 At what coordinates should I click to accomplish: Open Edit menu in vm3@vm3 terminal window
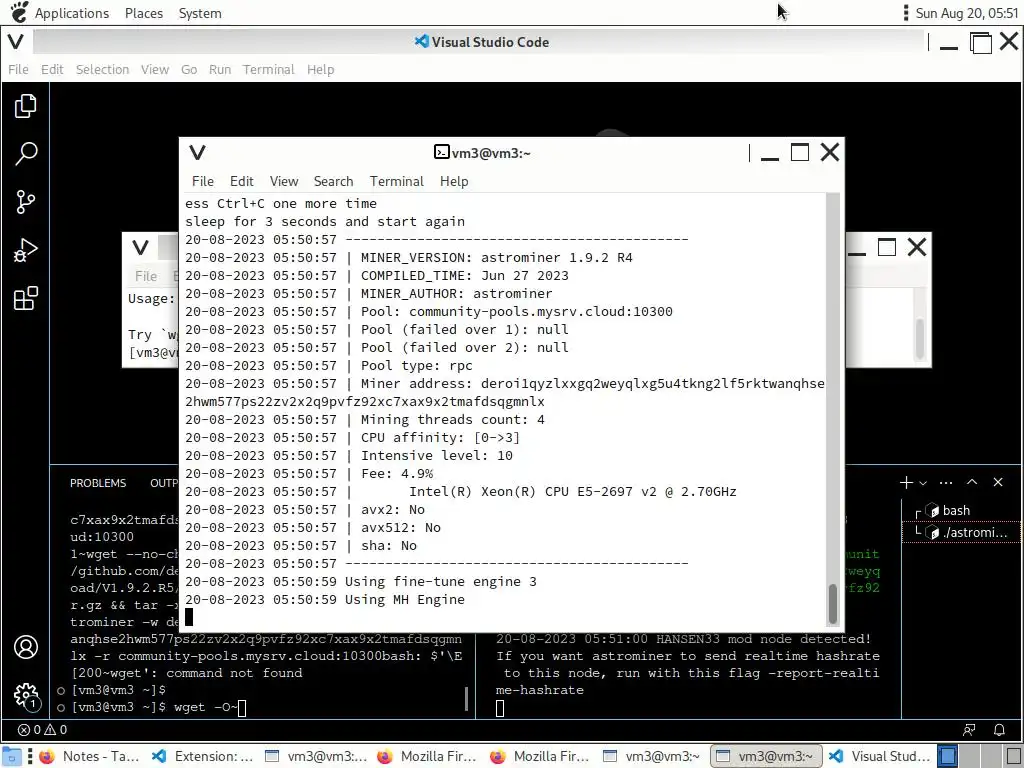(x=241, y=181)
